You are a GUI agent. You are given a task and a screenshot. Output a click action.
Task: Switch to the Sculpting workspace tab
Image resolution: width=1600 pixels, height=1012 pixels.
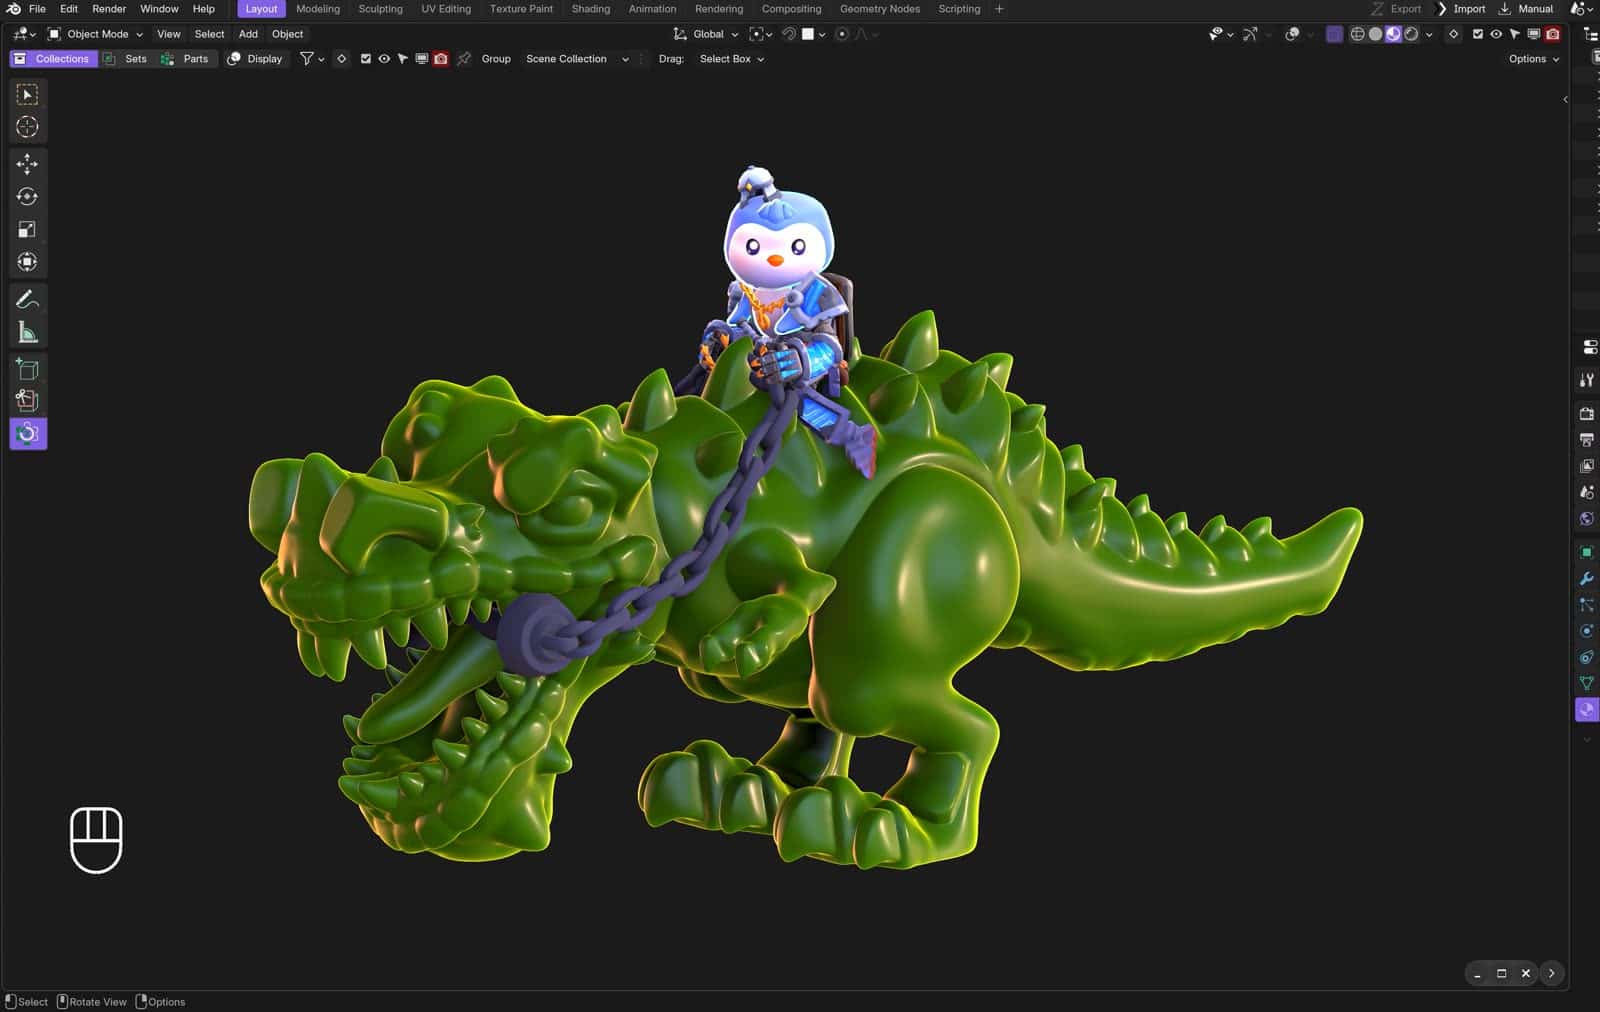[381, 8]
